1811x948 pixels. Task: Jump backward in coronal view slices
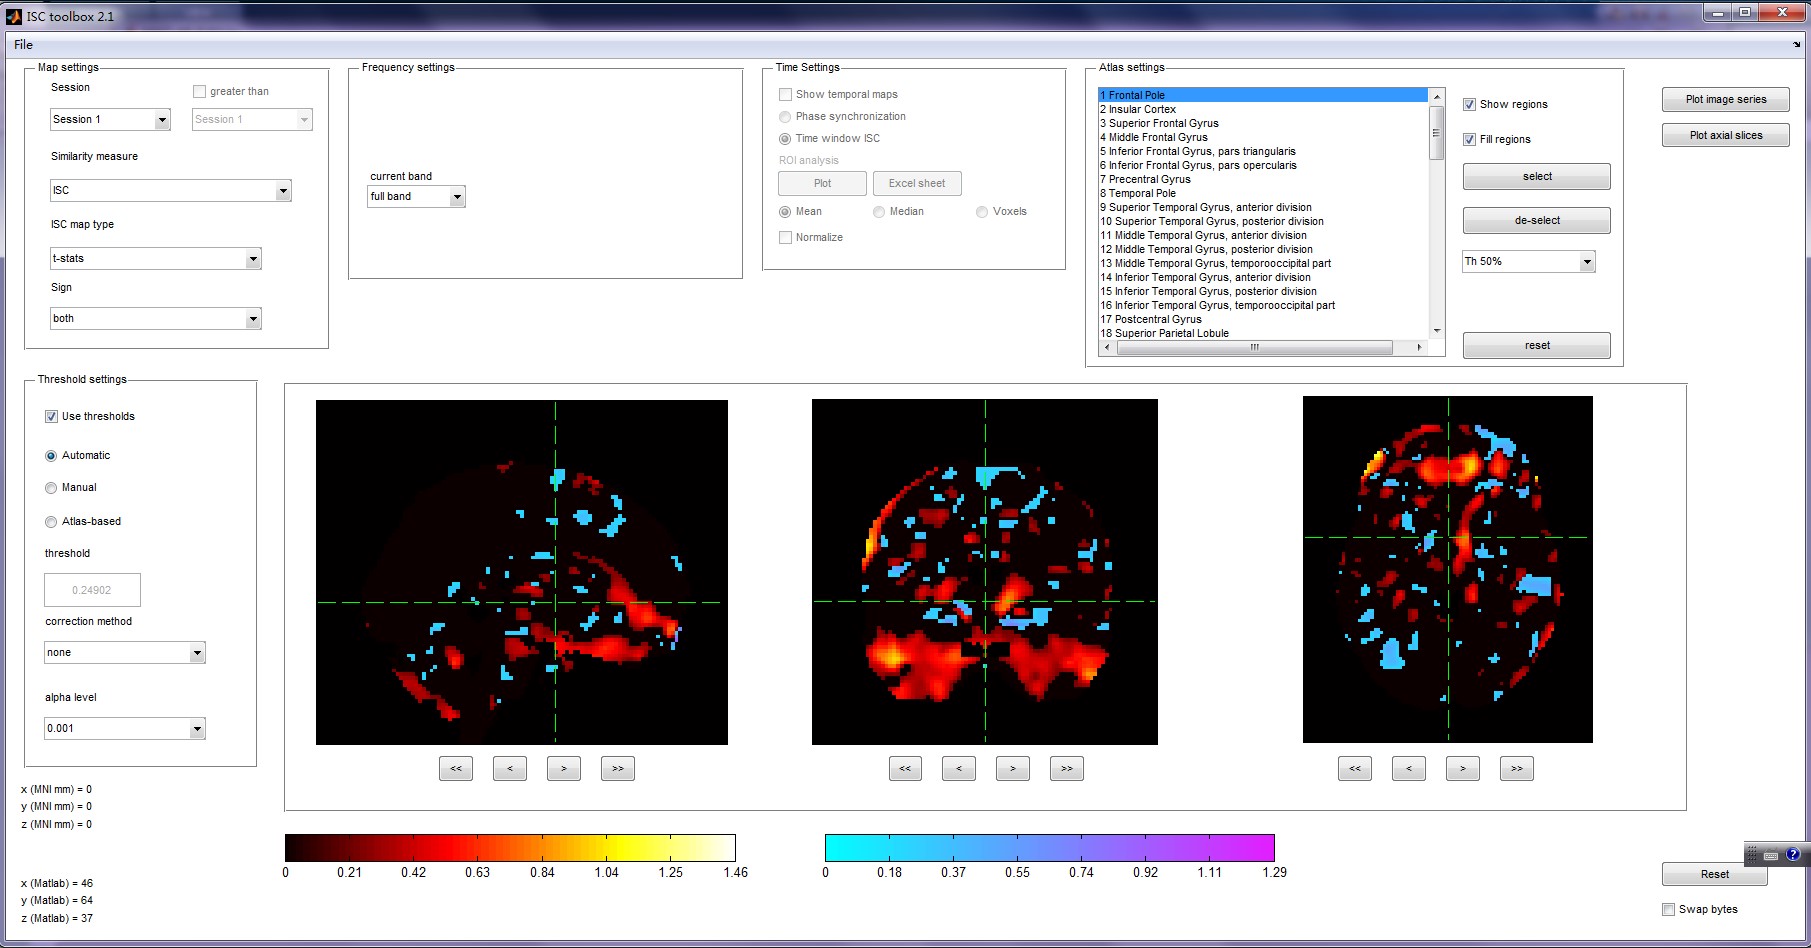coord(905,769)
